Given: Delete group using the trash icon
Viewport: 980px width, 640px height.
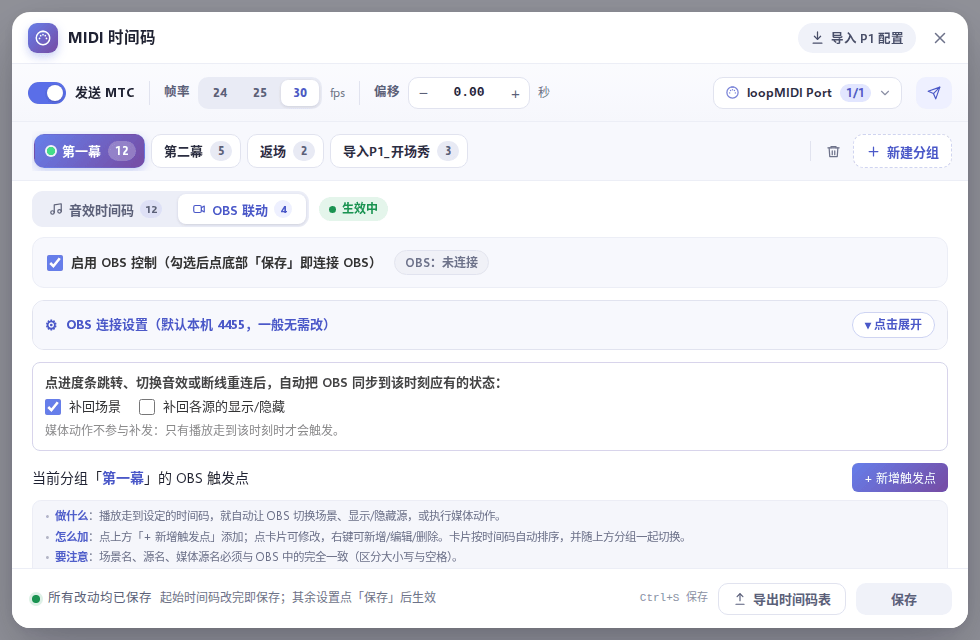Looking at the screenshot, I should (x=833, y=152).
